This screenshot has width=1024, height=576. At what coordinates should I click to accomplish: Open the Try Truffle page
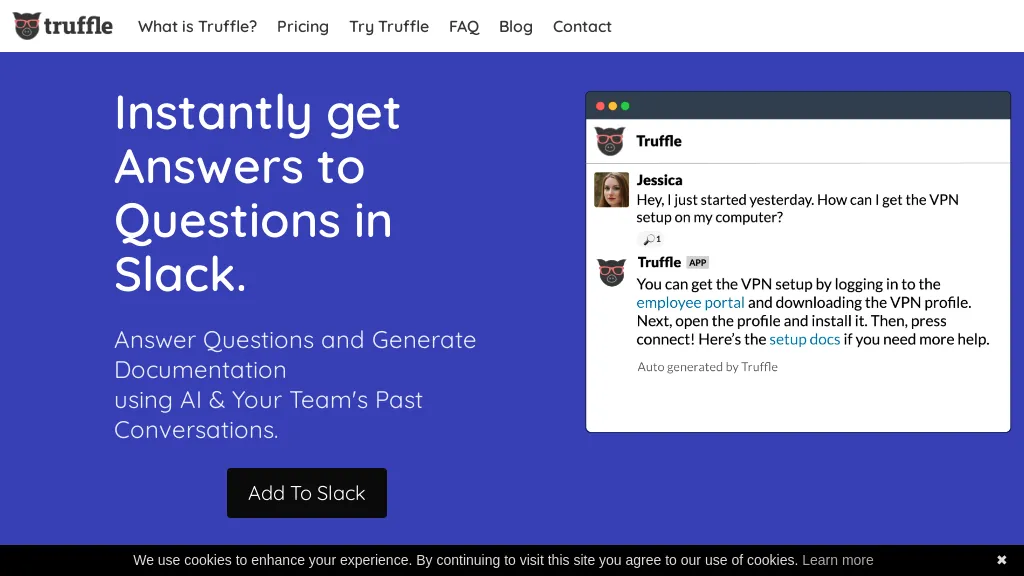coord(389,27)
